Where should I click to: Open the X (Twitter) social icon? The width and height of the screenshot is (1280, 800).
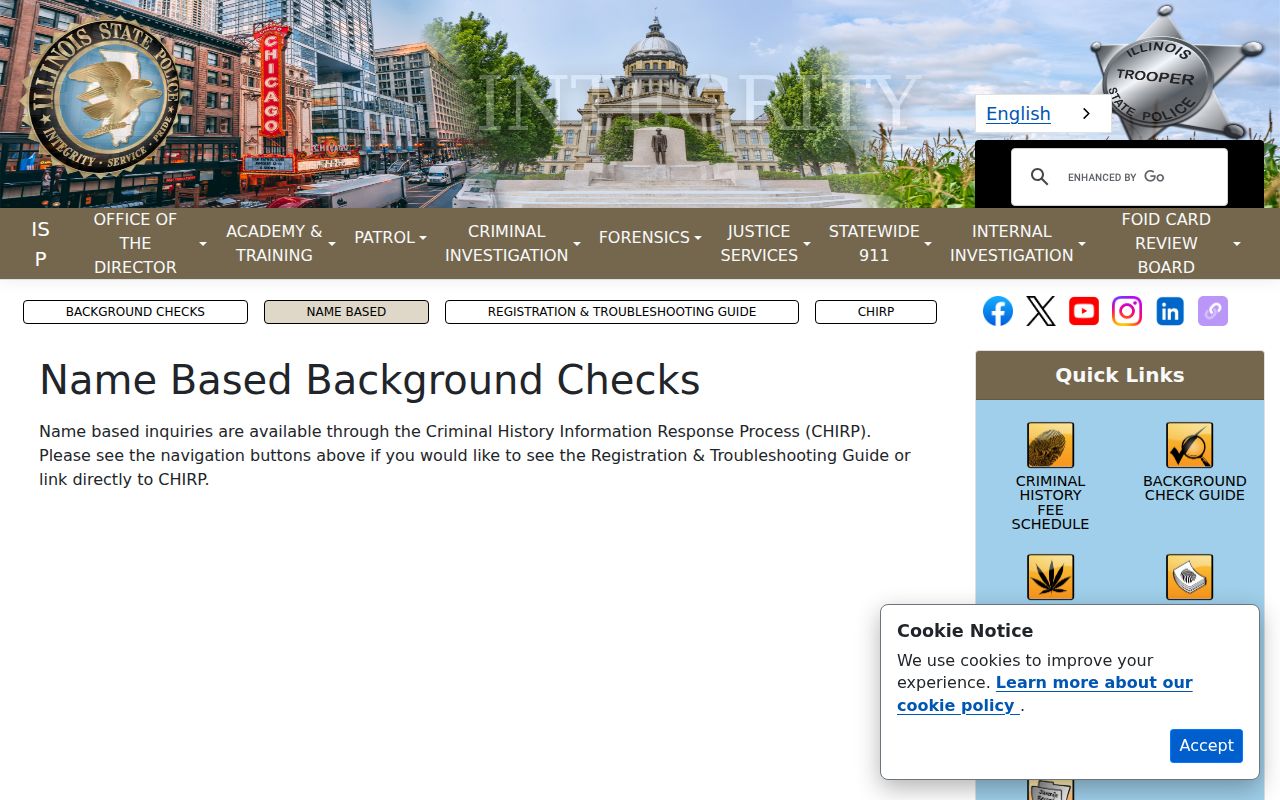pyautogui.click(x=1040, y=311)
